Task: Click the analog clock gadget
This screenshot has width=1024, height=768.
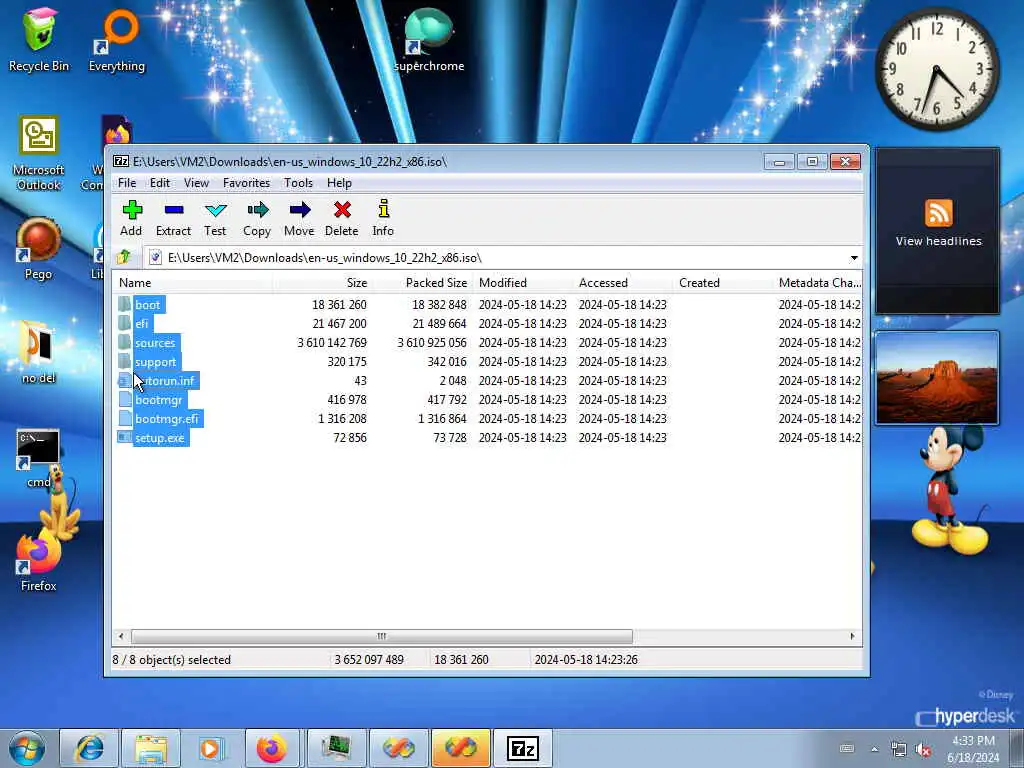Action: coord(937,69)
